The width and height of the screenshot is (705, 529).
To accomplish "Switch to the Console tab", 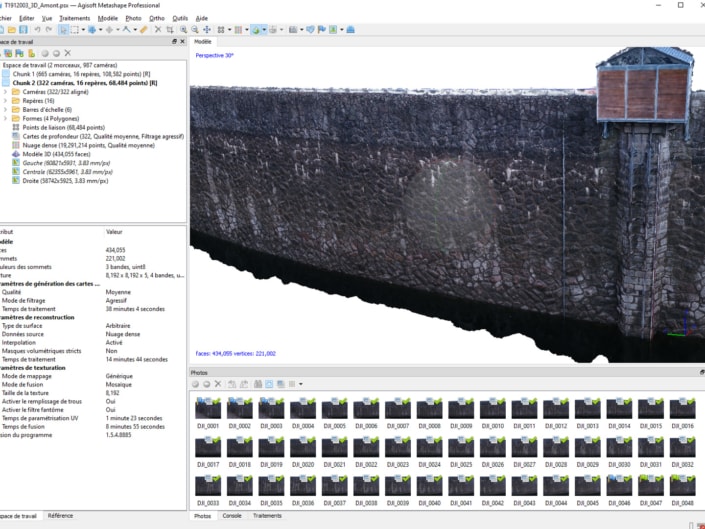I will [232, 516].
